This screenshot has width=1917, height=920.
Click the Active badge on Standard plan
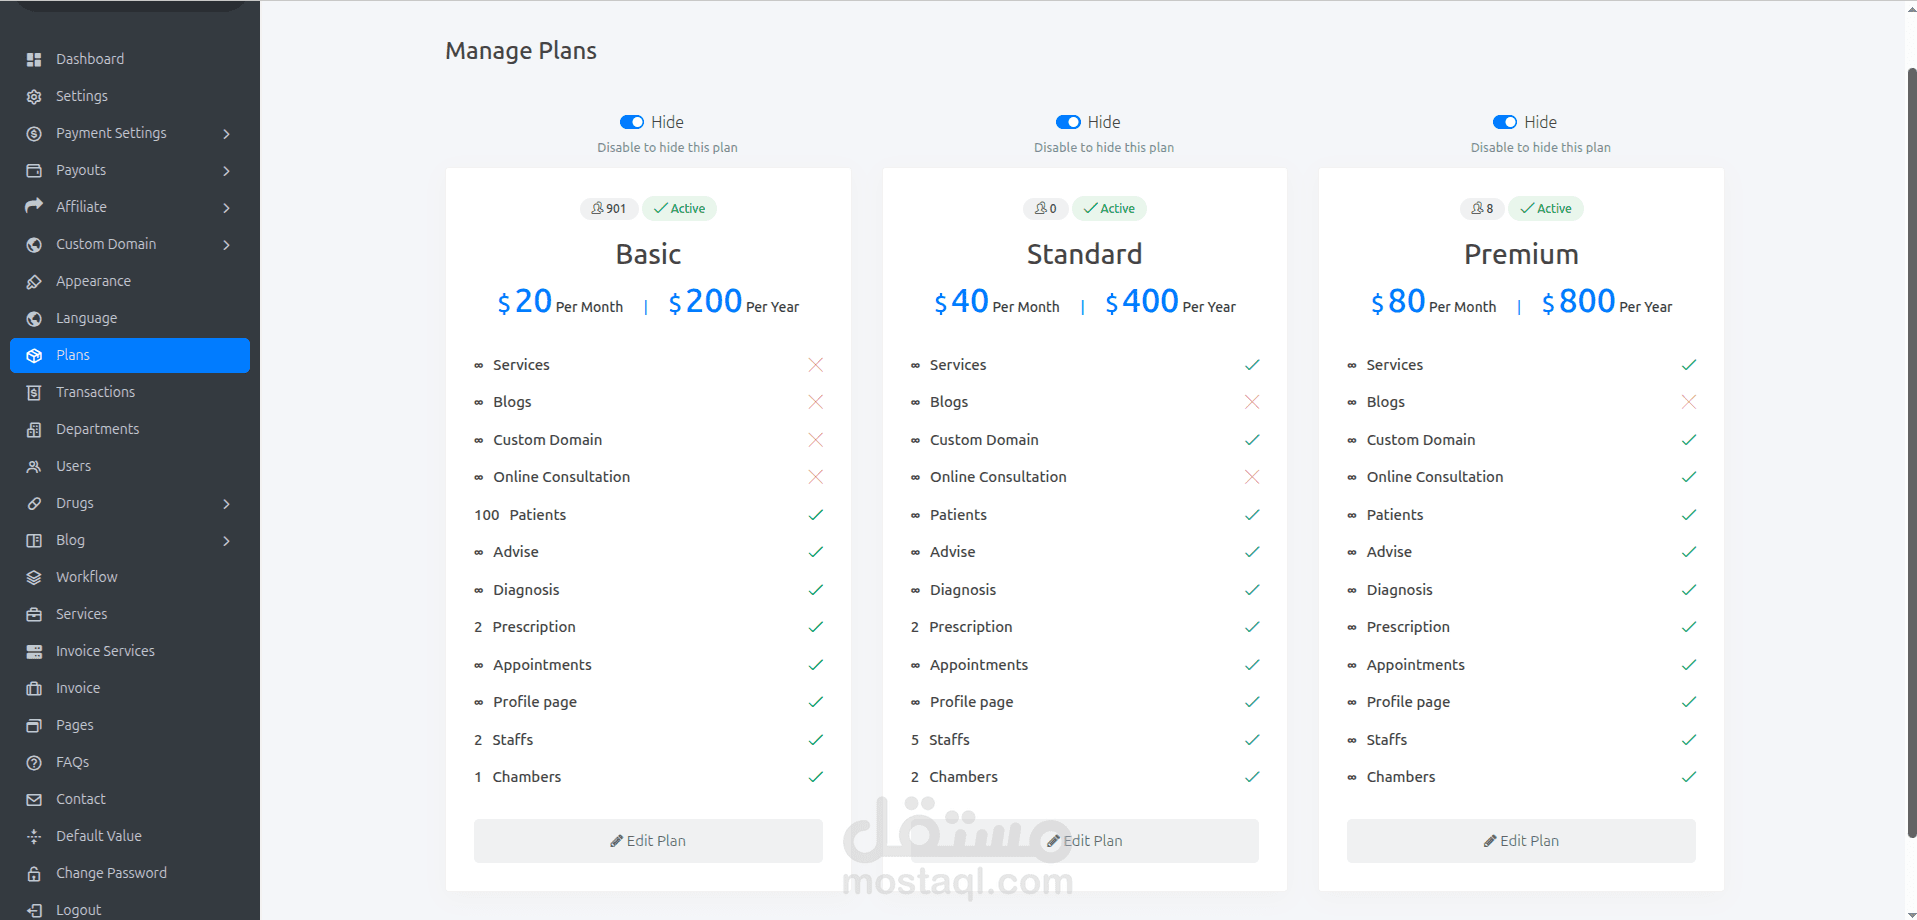click(1109, 209)
